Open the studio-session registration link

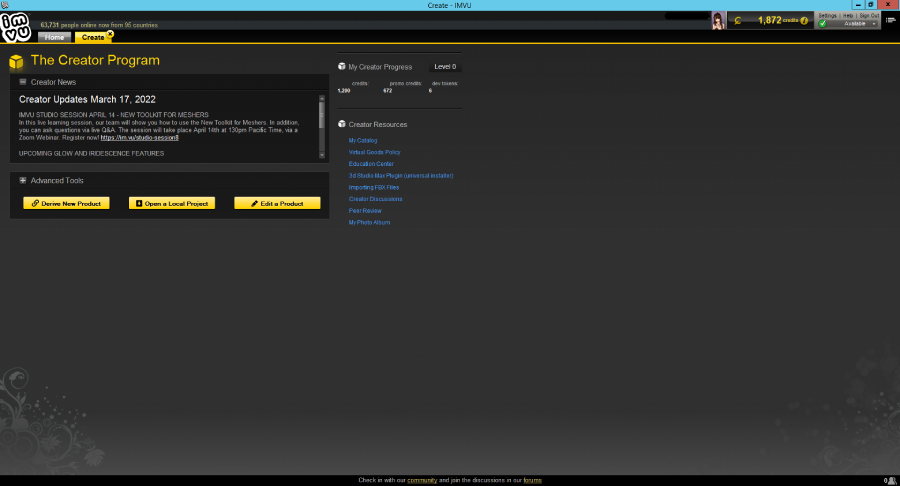pos(139,138)
